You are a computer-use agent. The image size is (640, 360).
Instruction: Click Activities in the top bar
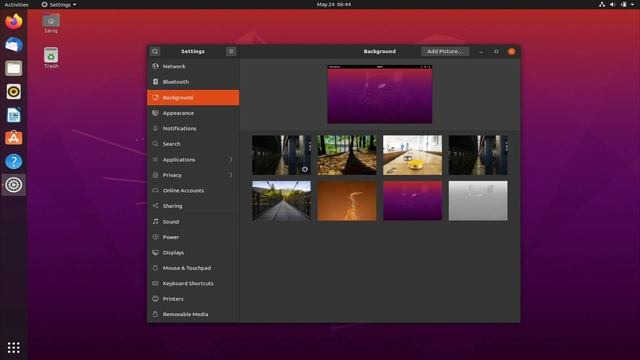(16, 4)
